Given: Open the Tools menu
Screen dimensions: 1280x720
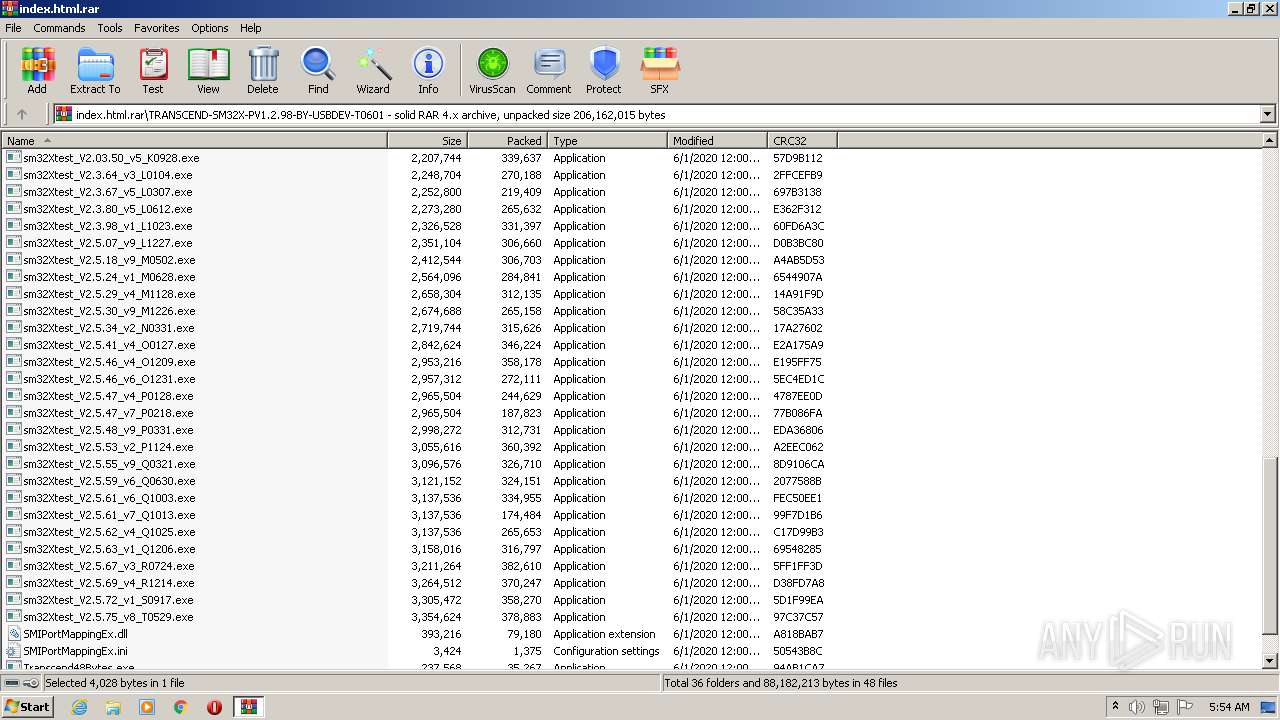Looking at the screenshot, I should (110, 28).
